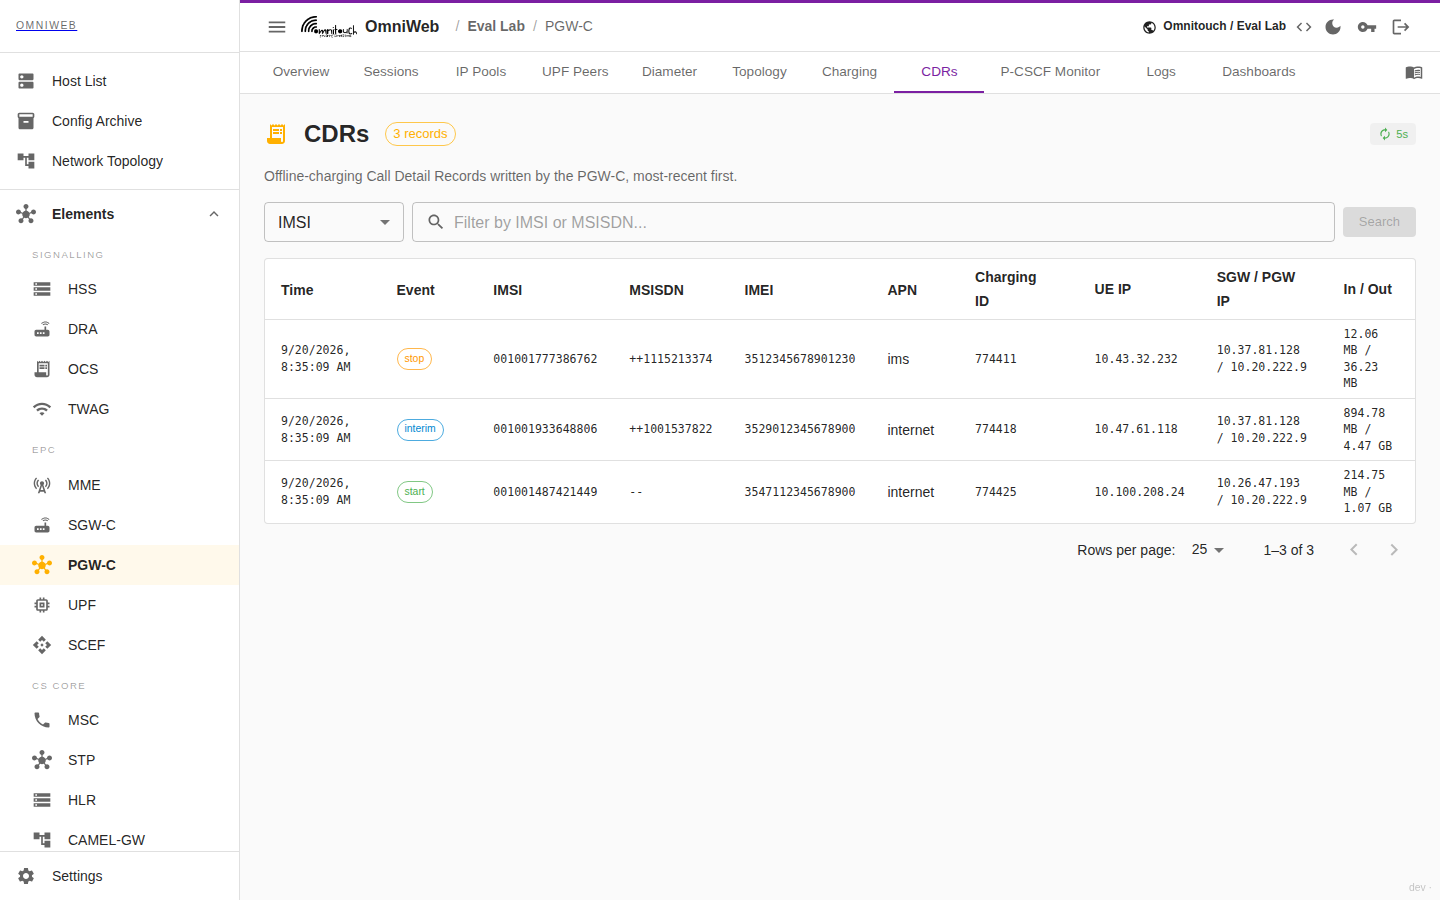Viewport: 1440px width, 900px height.
Task: Open the code brackets icon in header
Action: [1304, 27]
